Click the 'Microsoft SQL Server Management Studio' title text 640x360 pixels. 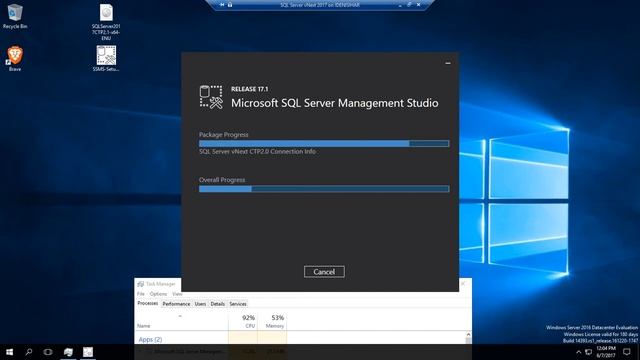pos(335,103)
